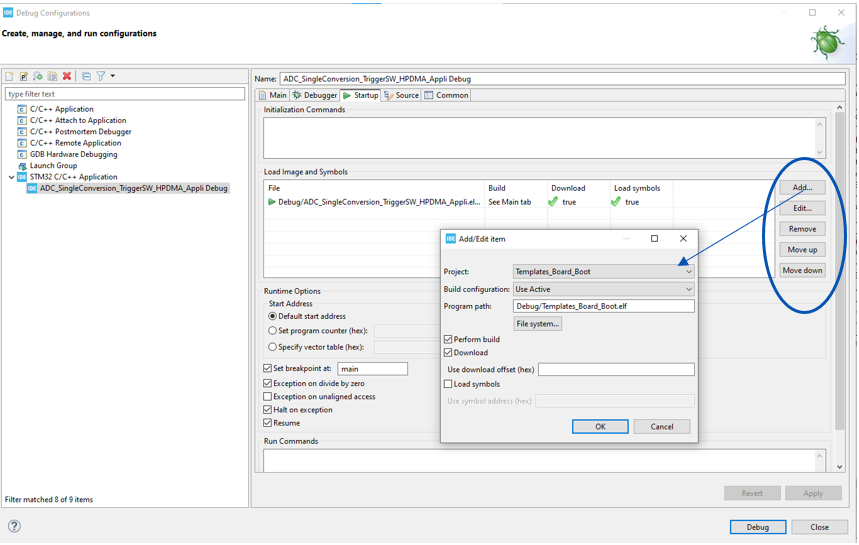Select Set program counter radio button

point(272,331)
